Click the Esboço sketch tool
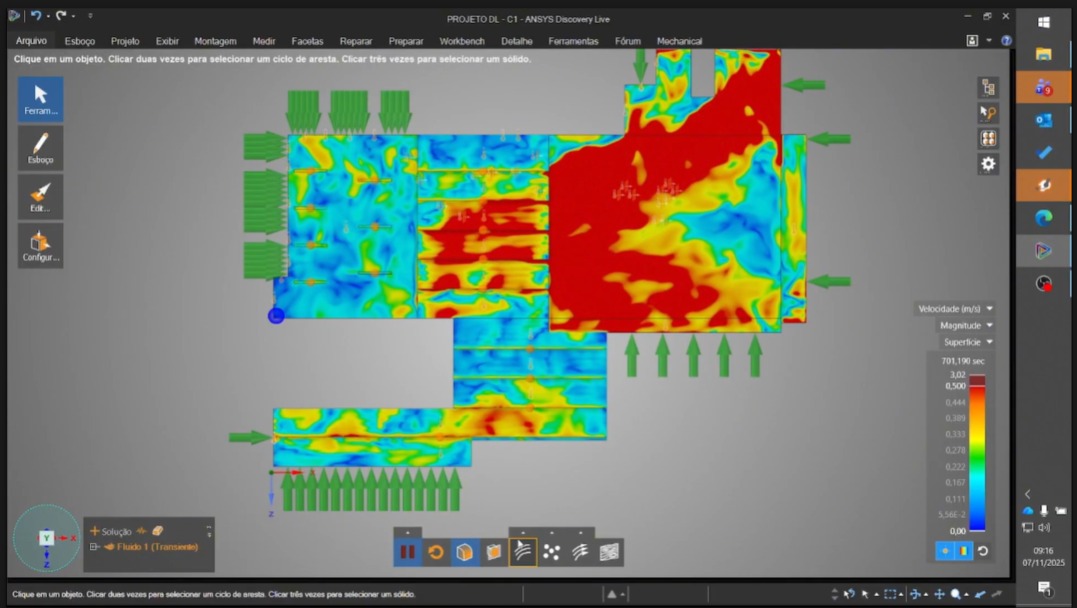Viewport: 1077px width, 608px height. pyautogui.click(x=40, y=148)
